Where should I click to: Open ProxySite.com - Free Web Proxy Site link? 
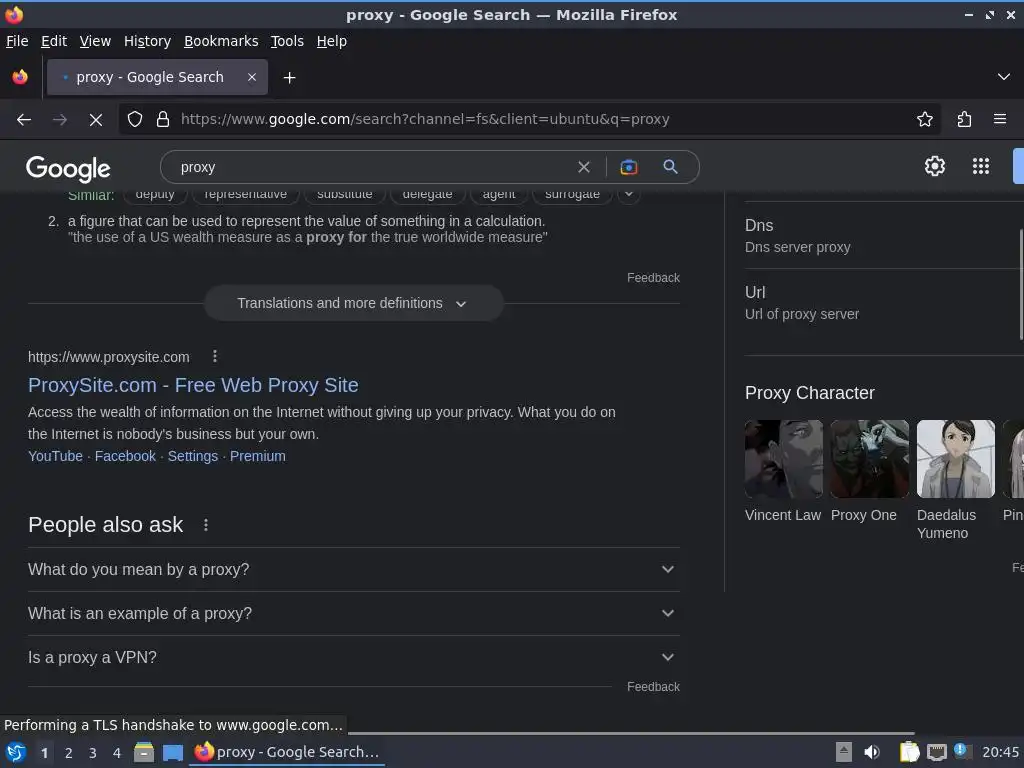pyautogui.click(x=193, y=385)
